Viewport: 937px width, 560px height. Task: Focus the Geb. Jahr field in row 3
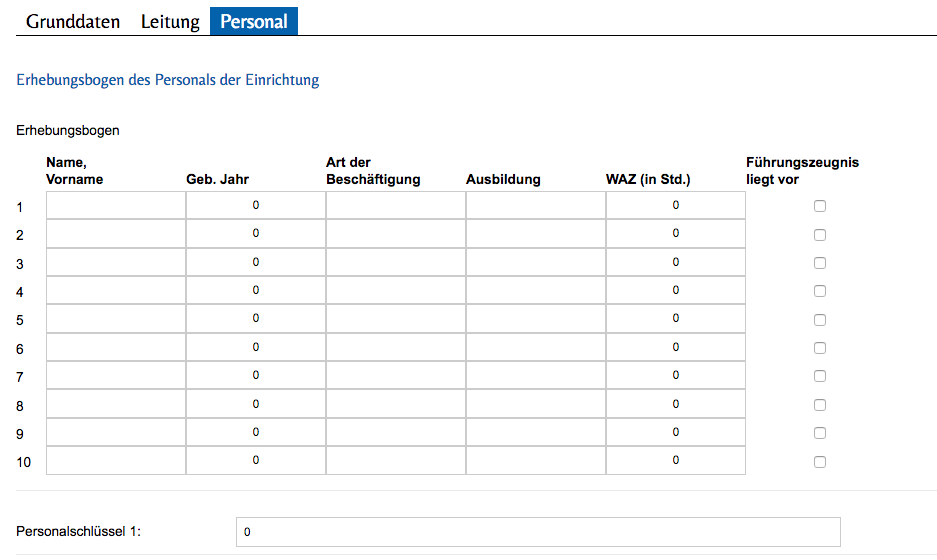pos(256,262)
